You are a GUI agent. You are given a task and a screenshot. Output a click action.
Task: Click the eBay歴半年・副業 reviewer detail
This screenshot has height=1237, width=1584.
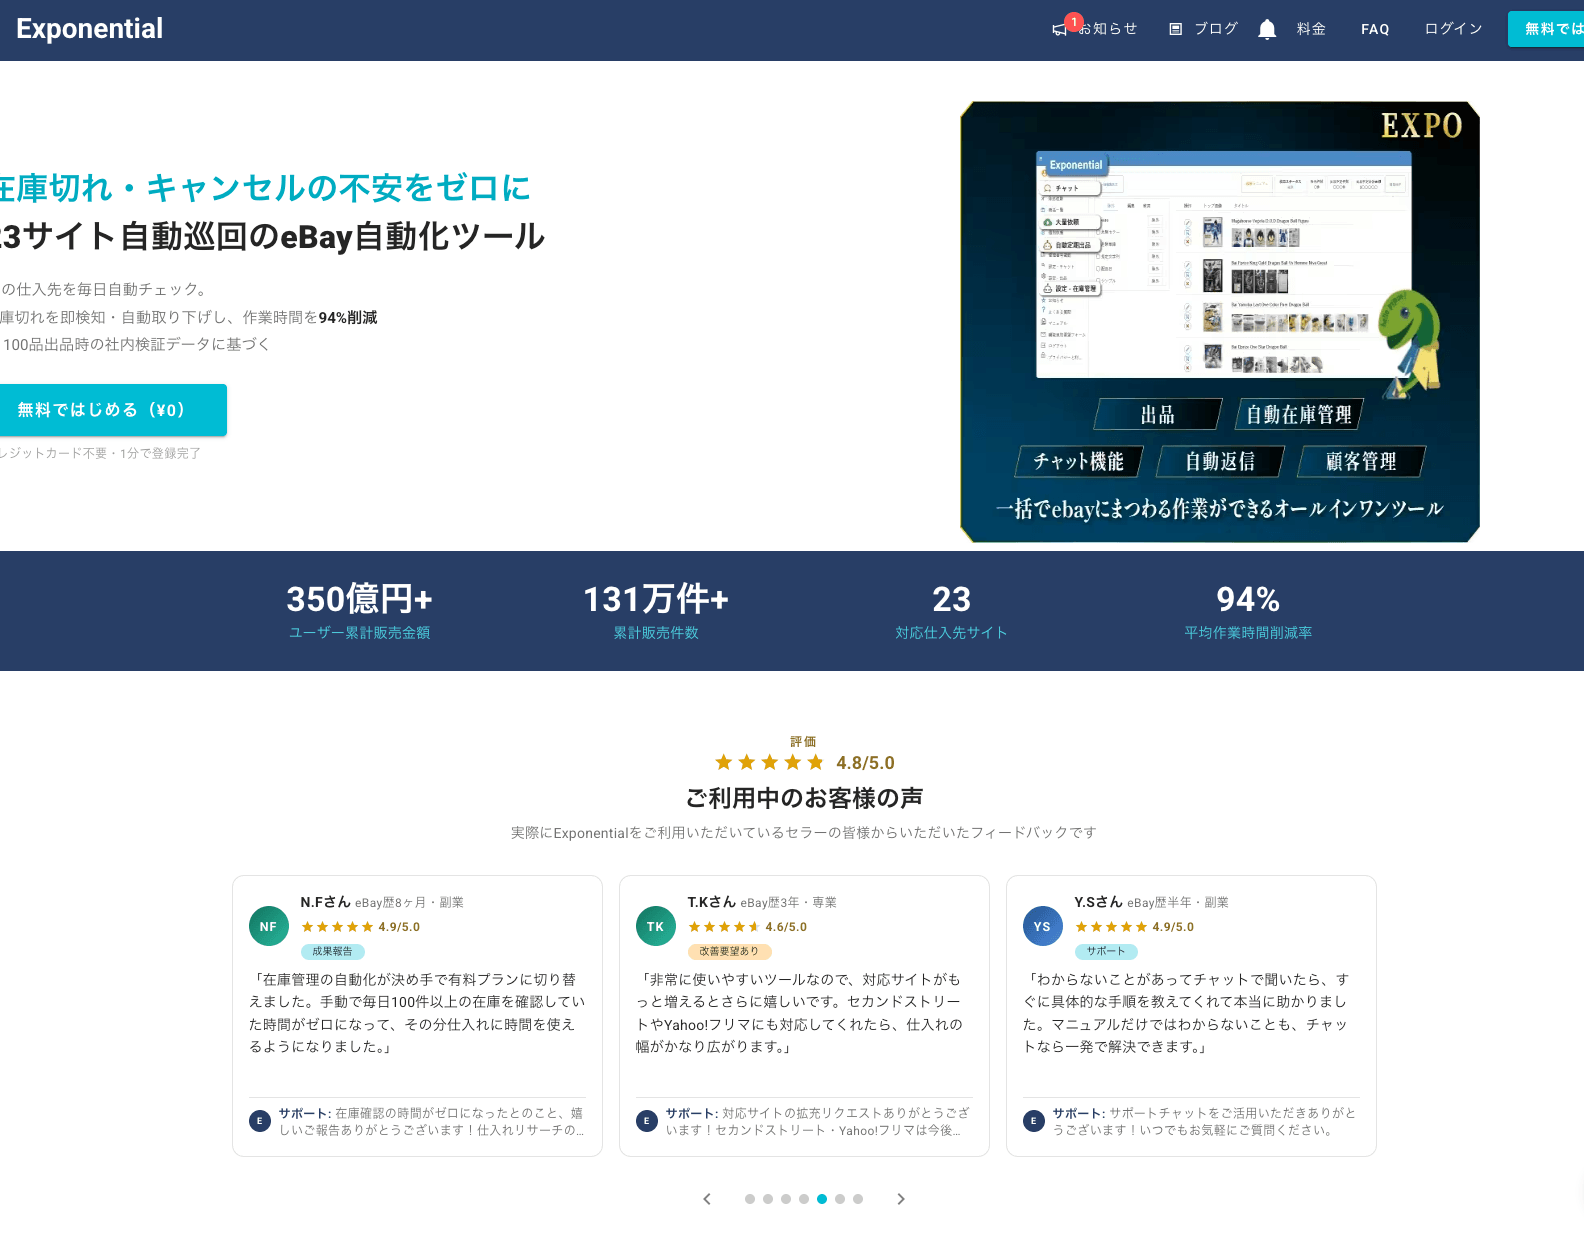click(x=1178, y=902)
